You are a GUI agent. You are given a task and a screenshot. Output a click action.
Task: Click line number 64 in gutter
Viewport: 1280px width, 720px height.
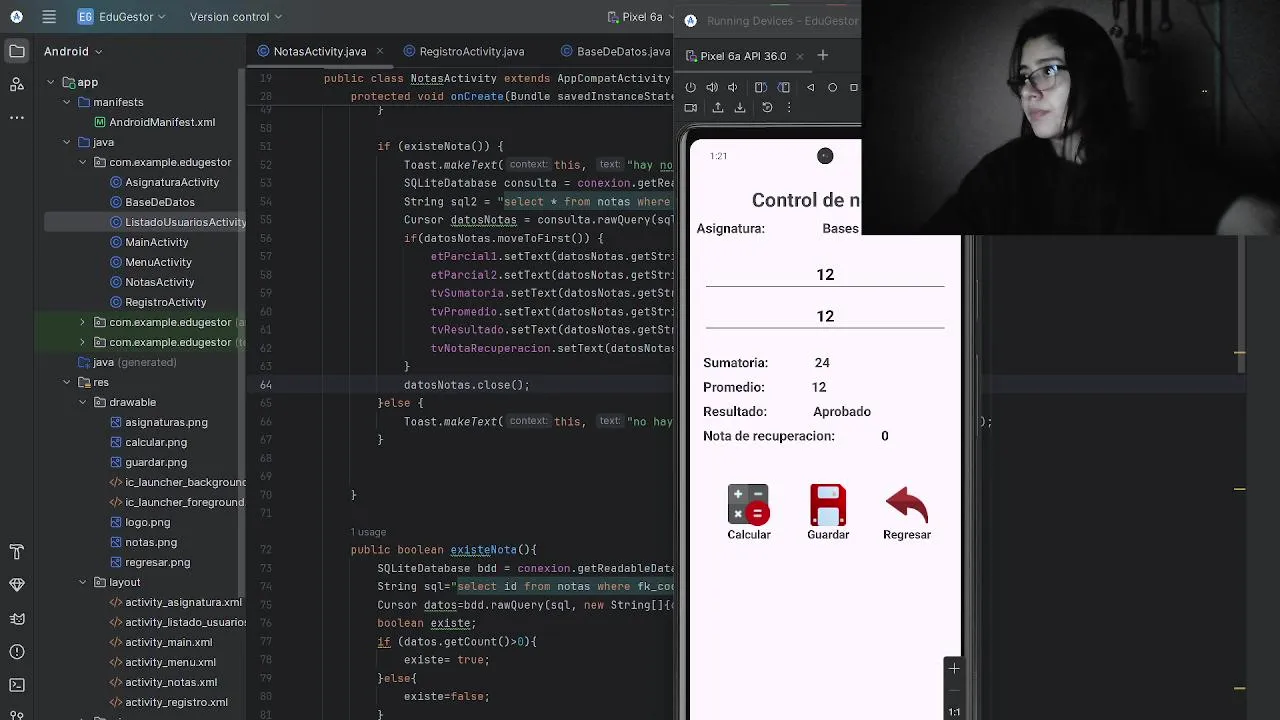click(265, 385)
